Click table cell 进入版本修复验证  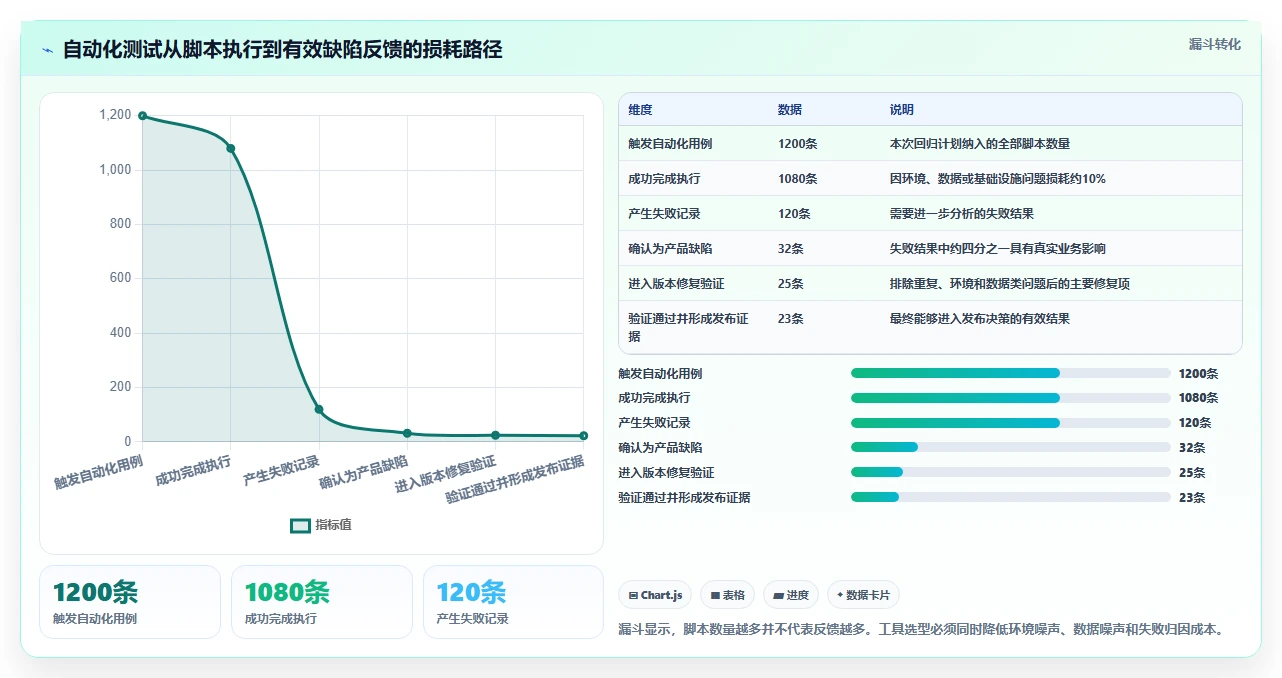point(676,283)
